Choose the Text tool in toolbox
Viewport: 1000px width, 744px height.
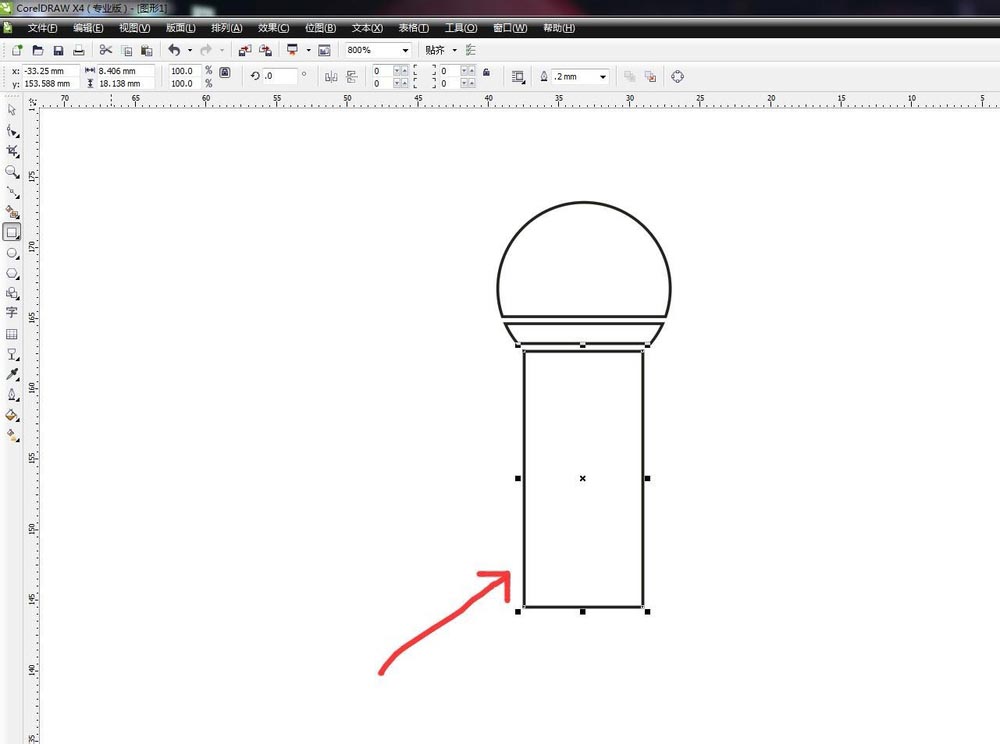coord(11,312)
